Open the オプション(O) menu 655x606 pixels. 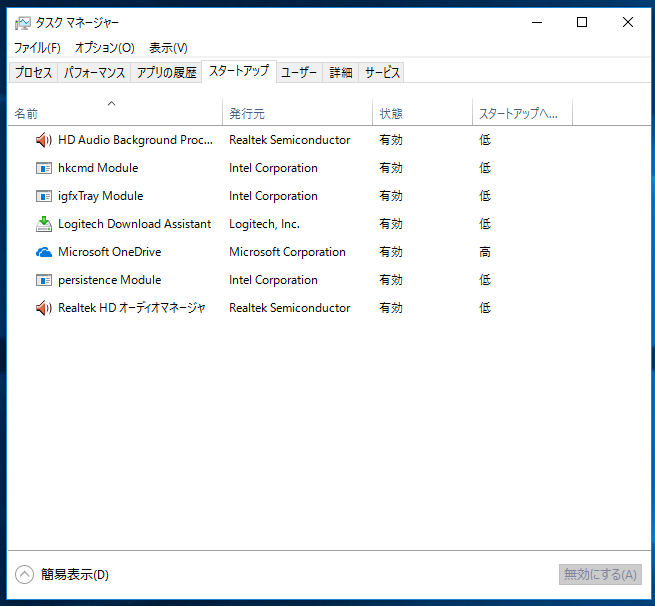pyautogui.click(x=104, y=48)
